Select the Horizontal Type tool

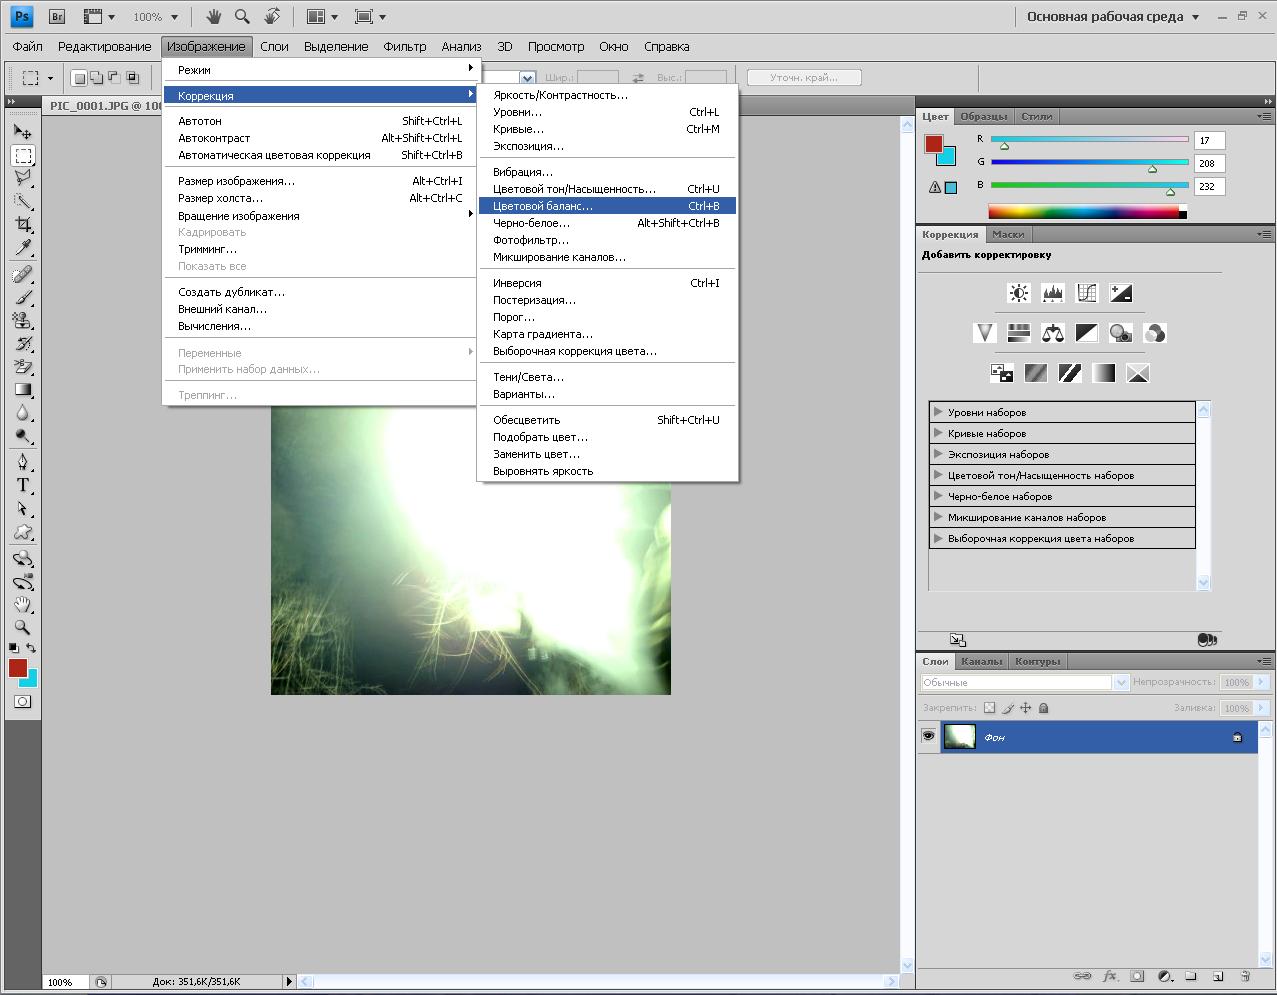[x=23, y=485]
